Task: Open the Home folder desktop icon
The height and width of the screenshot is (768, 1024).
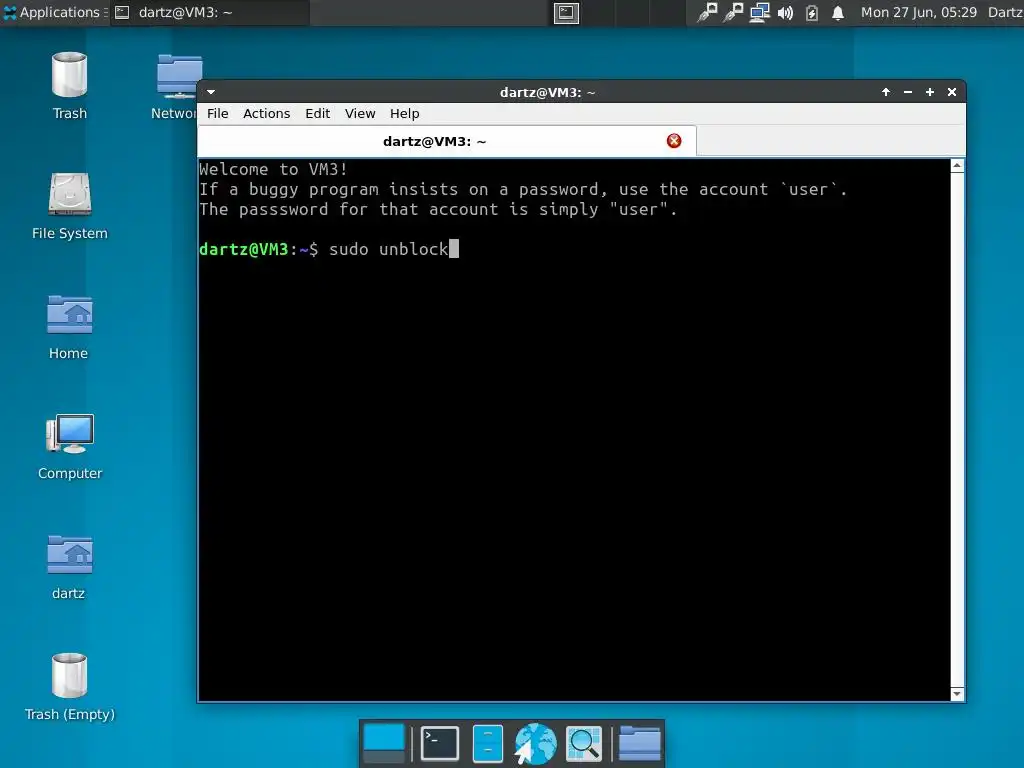Action: 69,327
